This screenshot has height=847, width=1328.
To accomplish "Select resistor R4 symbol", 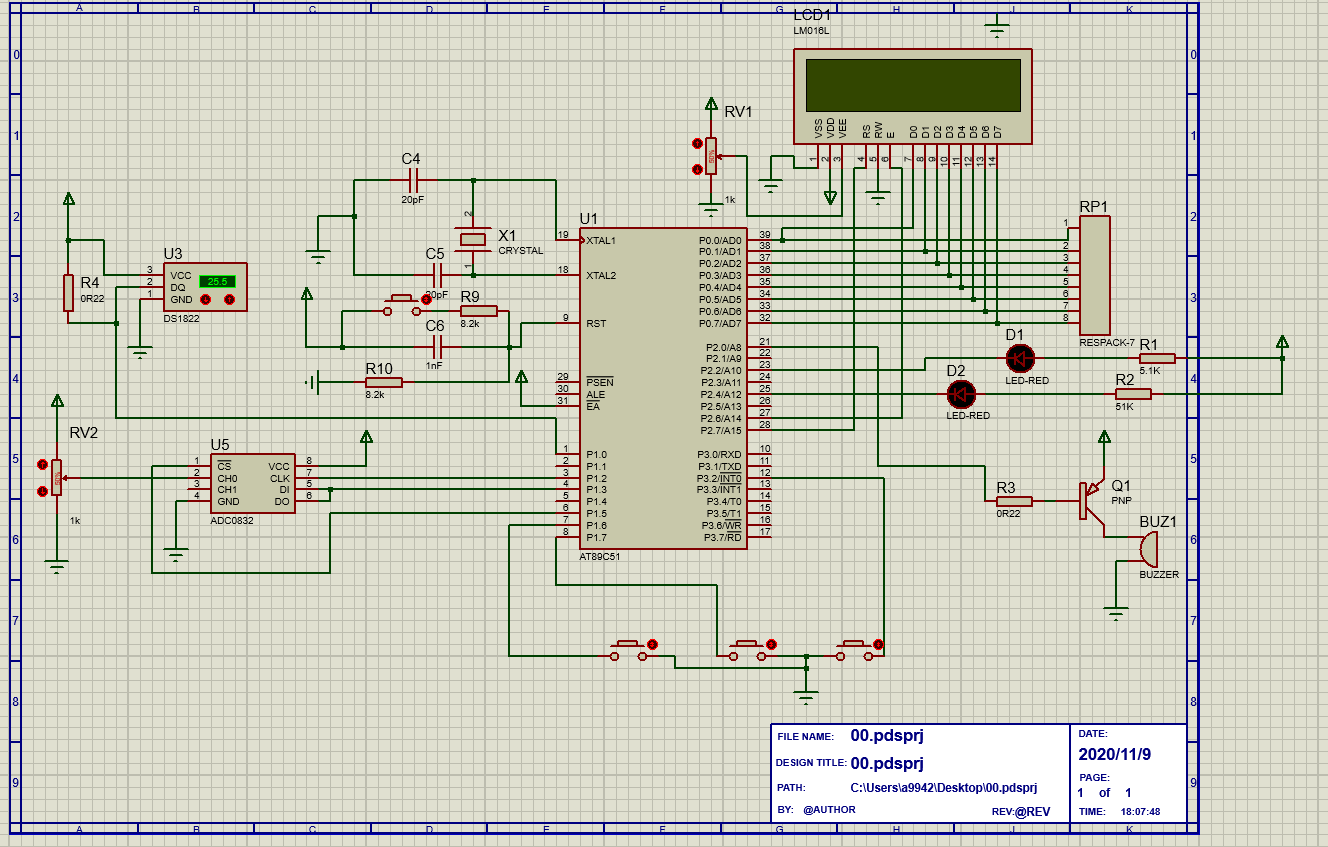I will coord(68,292).
